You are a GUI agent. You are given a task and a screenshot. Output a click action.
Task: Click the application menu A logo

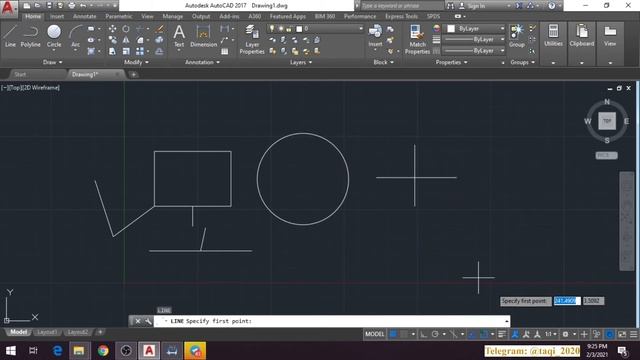tap(8, 8)
